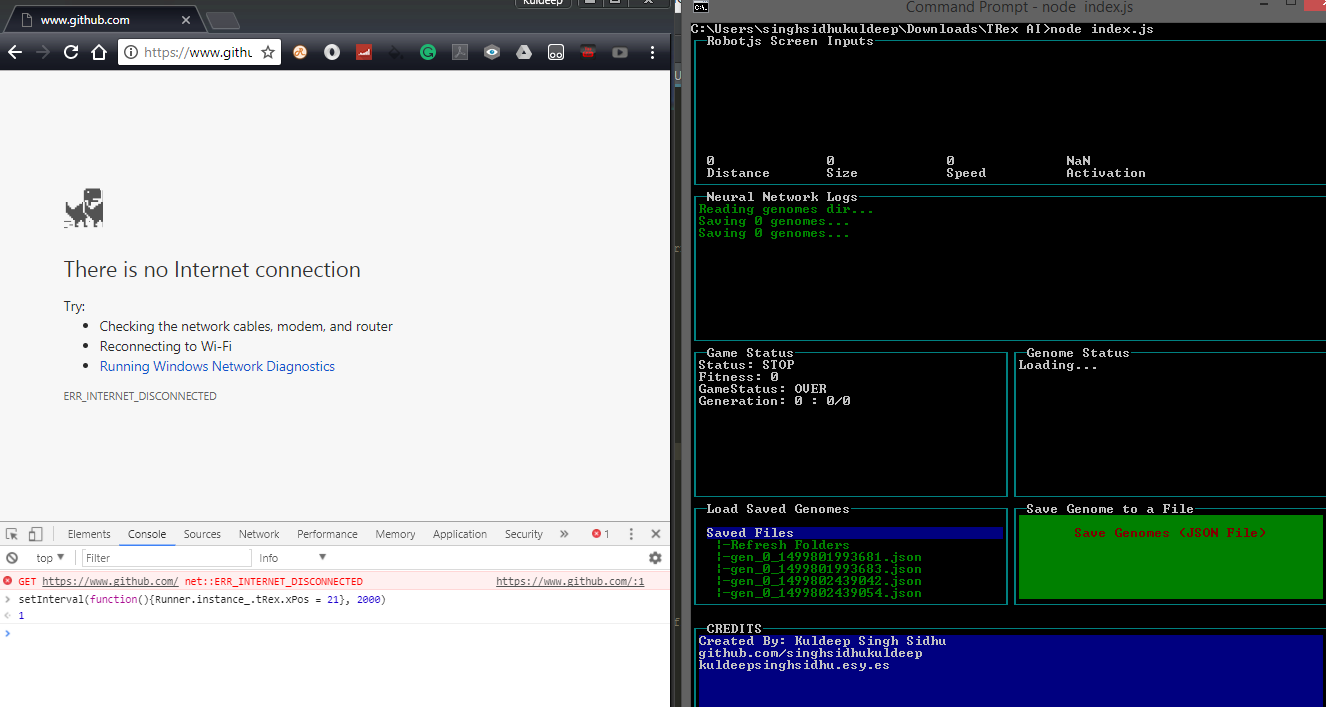The height and width of the screenshot is (707, 1326).
Task: Reload the github.com page
Action: click(71, 52)
